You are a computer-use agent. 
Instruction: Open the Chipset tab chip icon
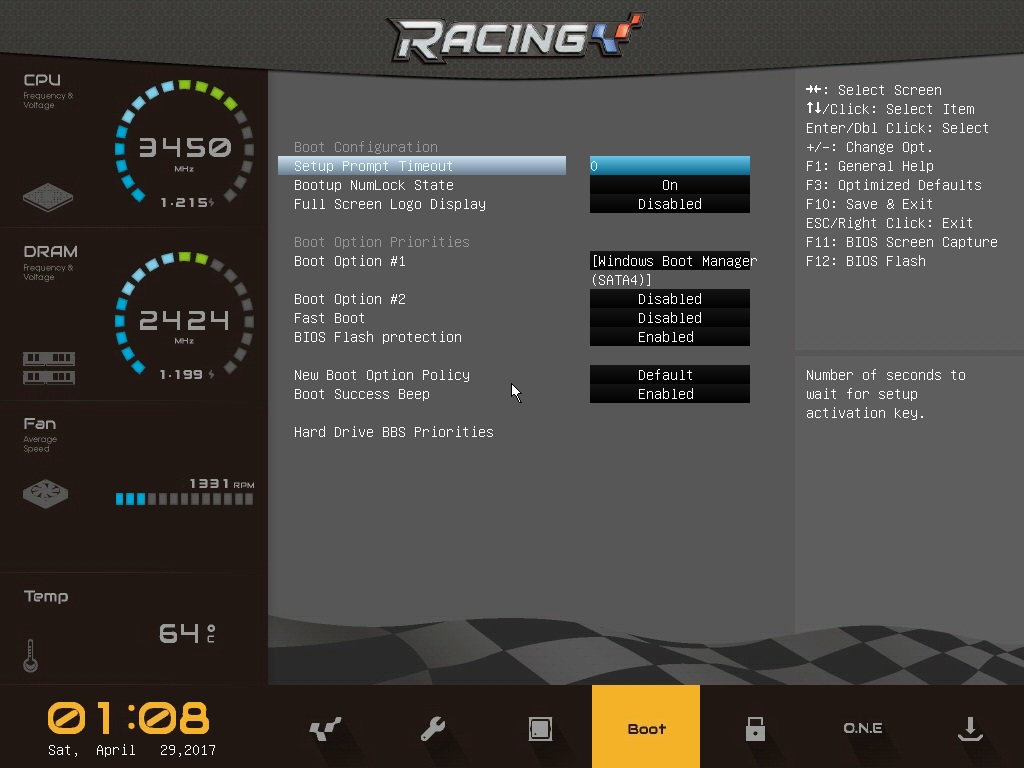(540, 728)
